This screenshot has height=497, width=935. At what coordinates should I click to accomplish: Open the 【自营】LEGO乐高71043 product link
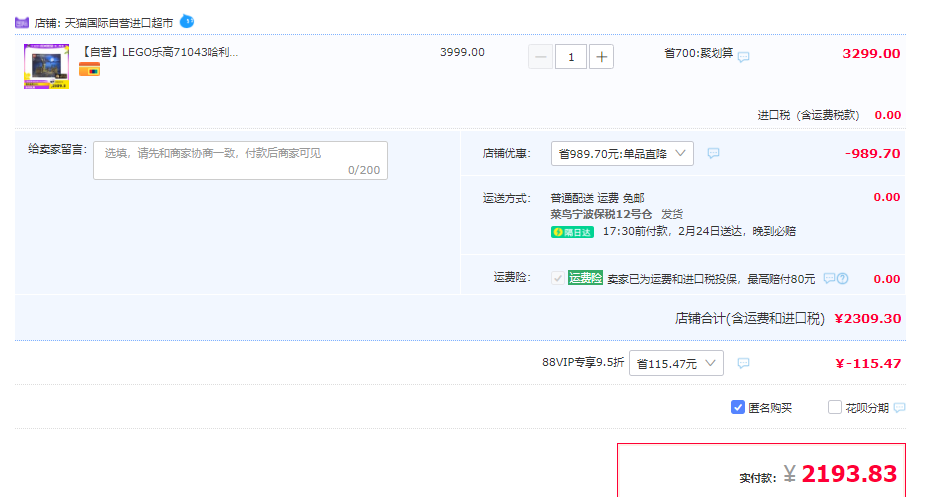coord(159,52)
